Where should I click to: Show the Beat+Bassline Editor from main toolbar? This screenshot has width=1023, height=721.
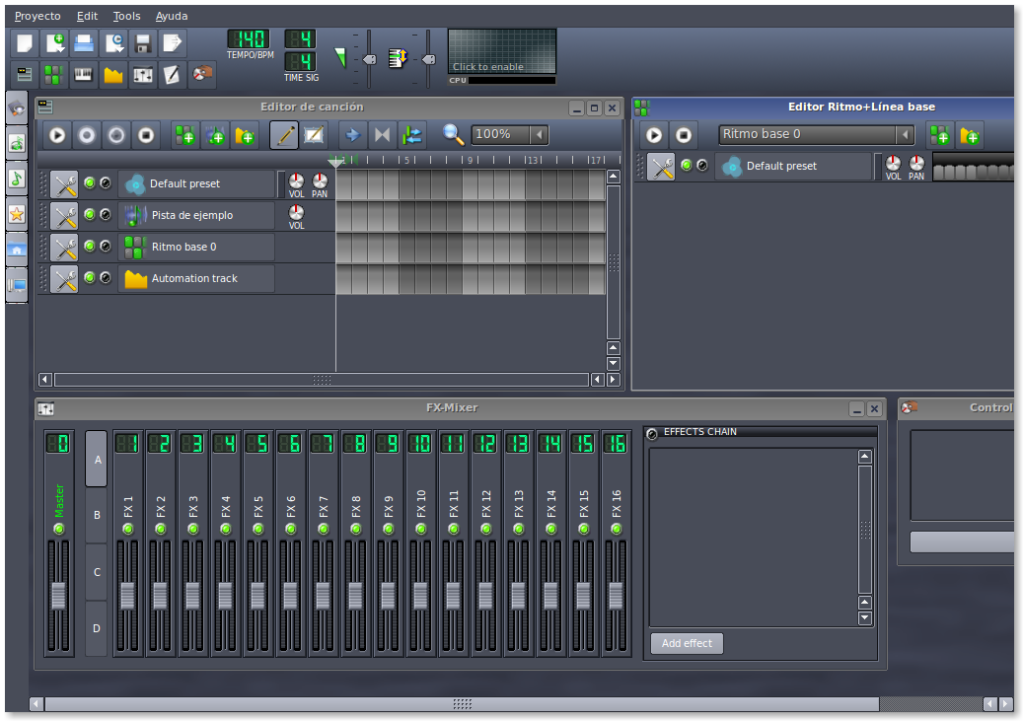pyautogui.click(x=54, y=74)
